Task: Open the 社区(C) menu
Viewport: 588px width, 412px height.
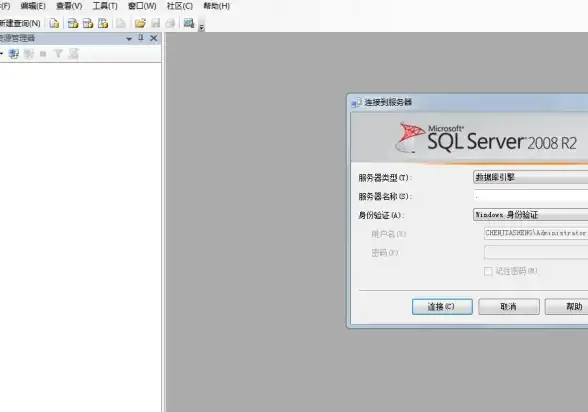Action: pyautogui.click(x=180, y=6)
